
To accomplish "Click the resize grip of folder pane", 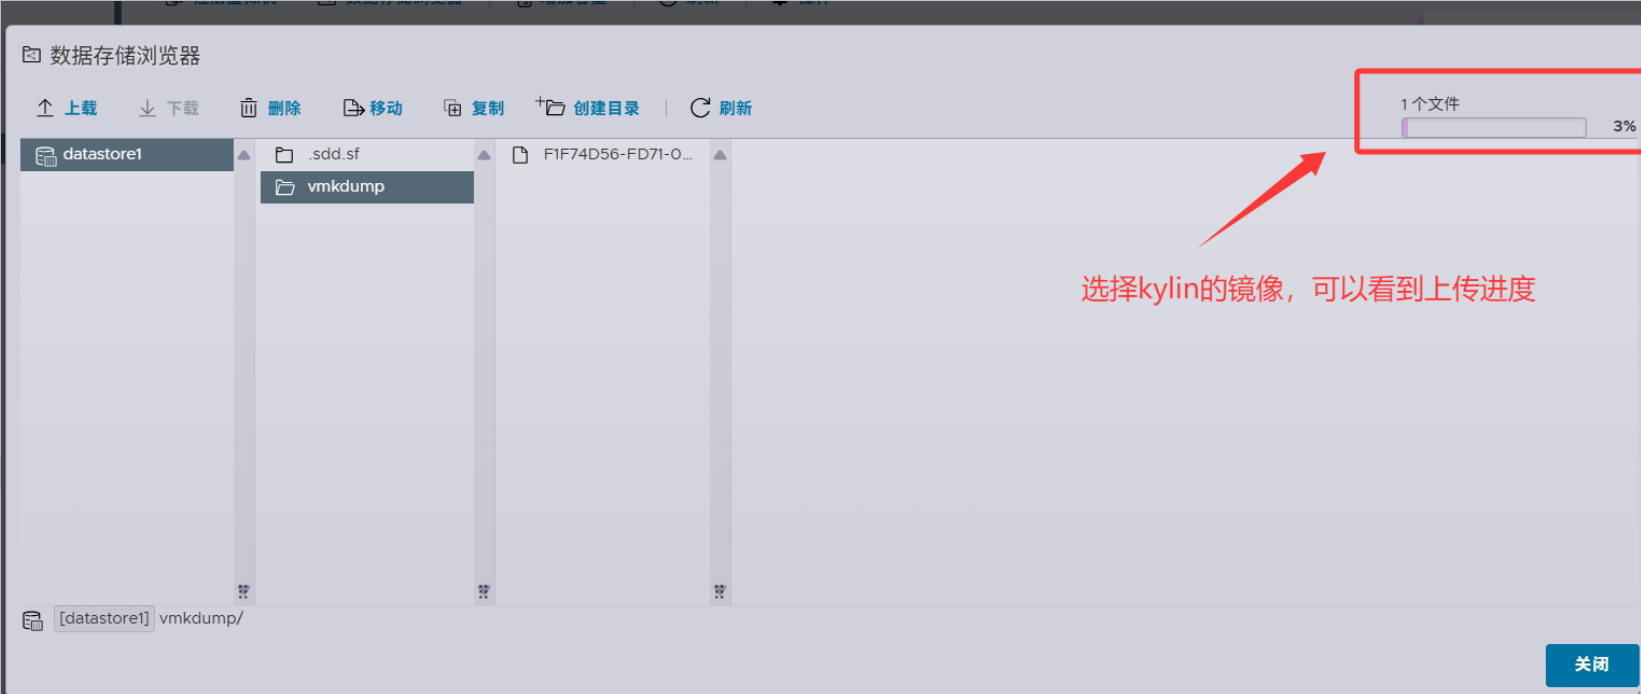I will coord(483,591).
